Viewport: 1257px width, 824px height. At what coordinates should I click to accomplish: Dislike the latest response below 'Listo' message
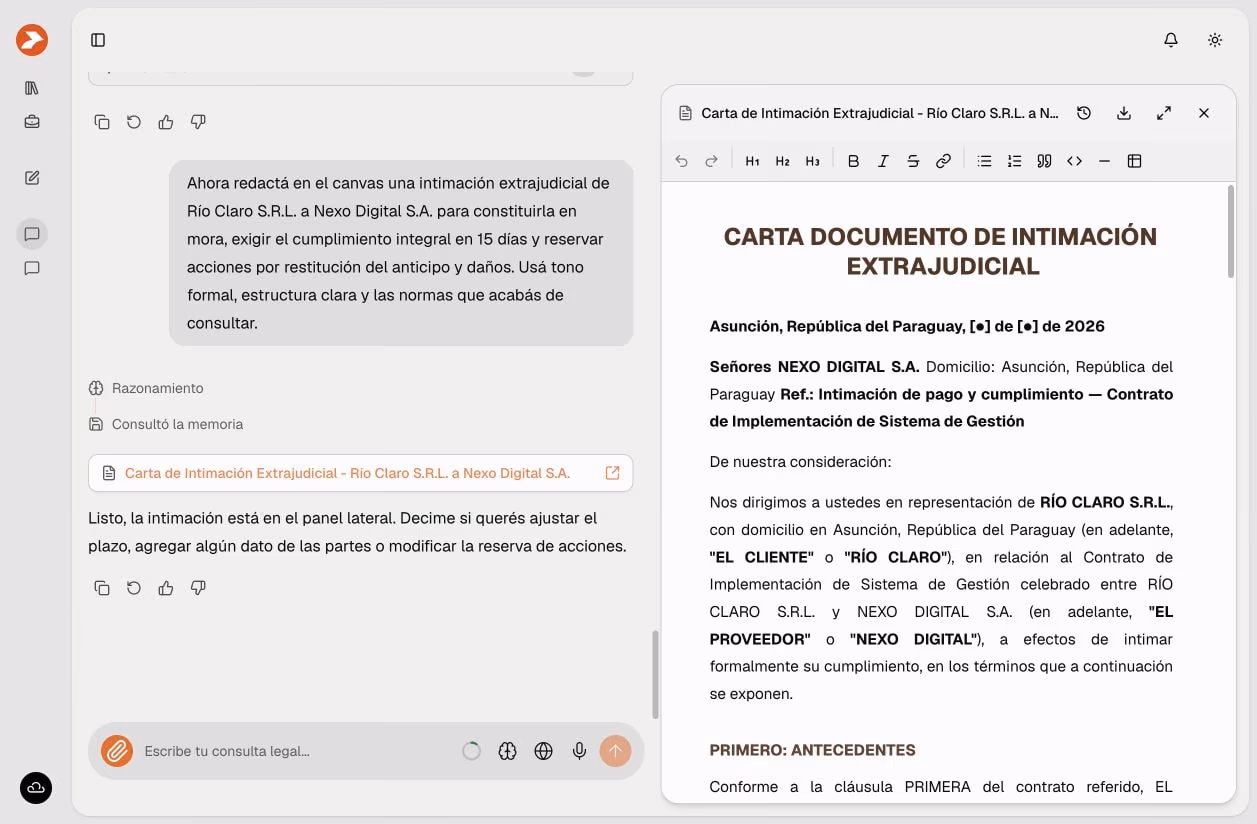(x=198, y=588)
